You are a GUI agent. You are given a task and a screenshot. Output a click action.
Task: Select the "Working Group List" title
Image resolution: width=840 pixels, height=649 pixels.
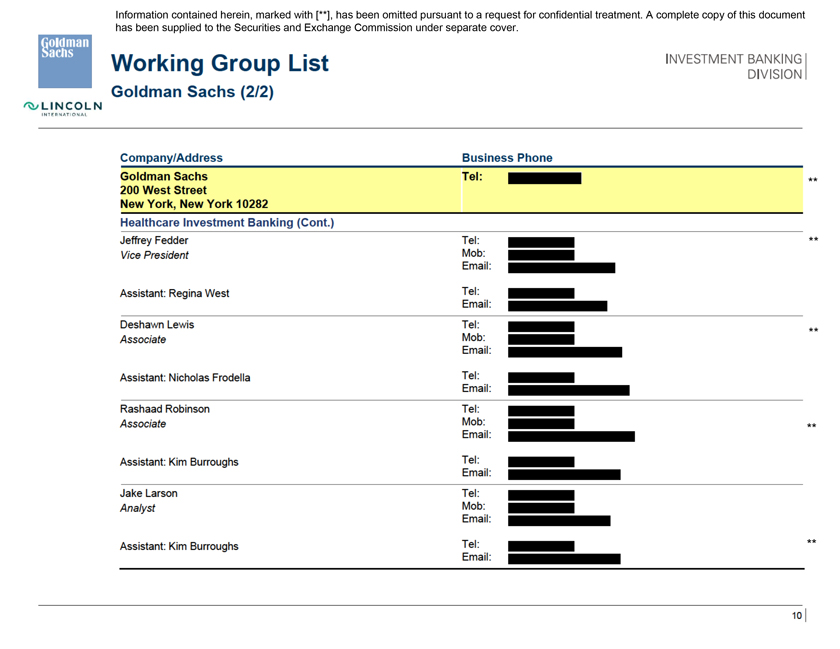(219, 64)
